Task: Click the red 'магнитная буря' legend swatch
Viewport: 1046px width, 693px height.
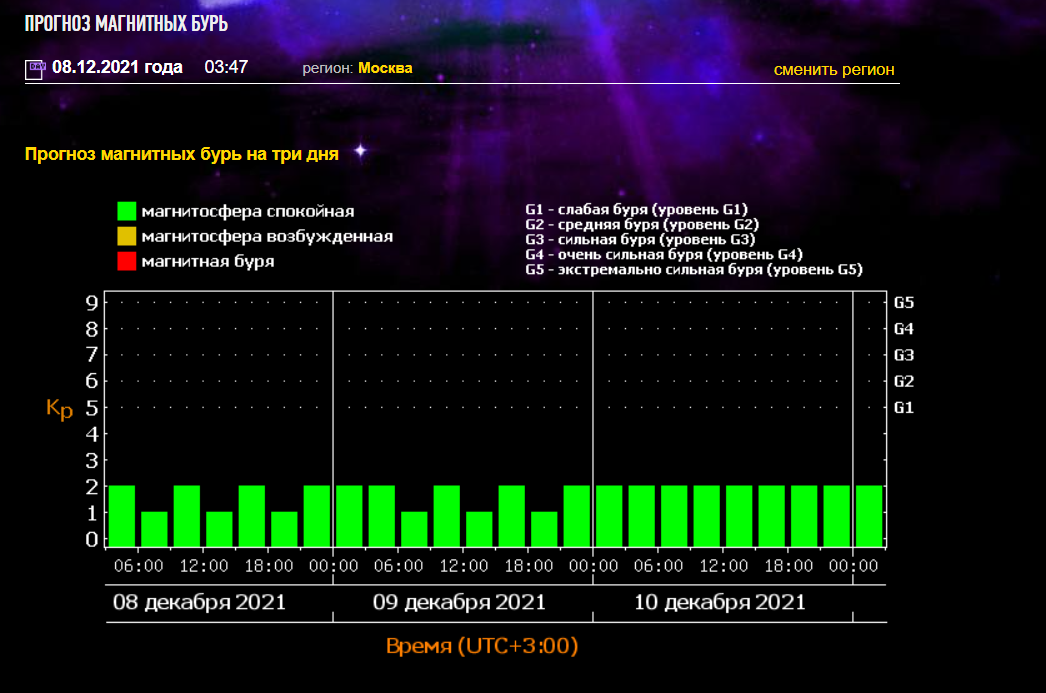Action: pyautogui.click(x=127, y=262)
